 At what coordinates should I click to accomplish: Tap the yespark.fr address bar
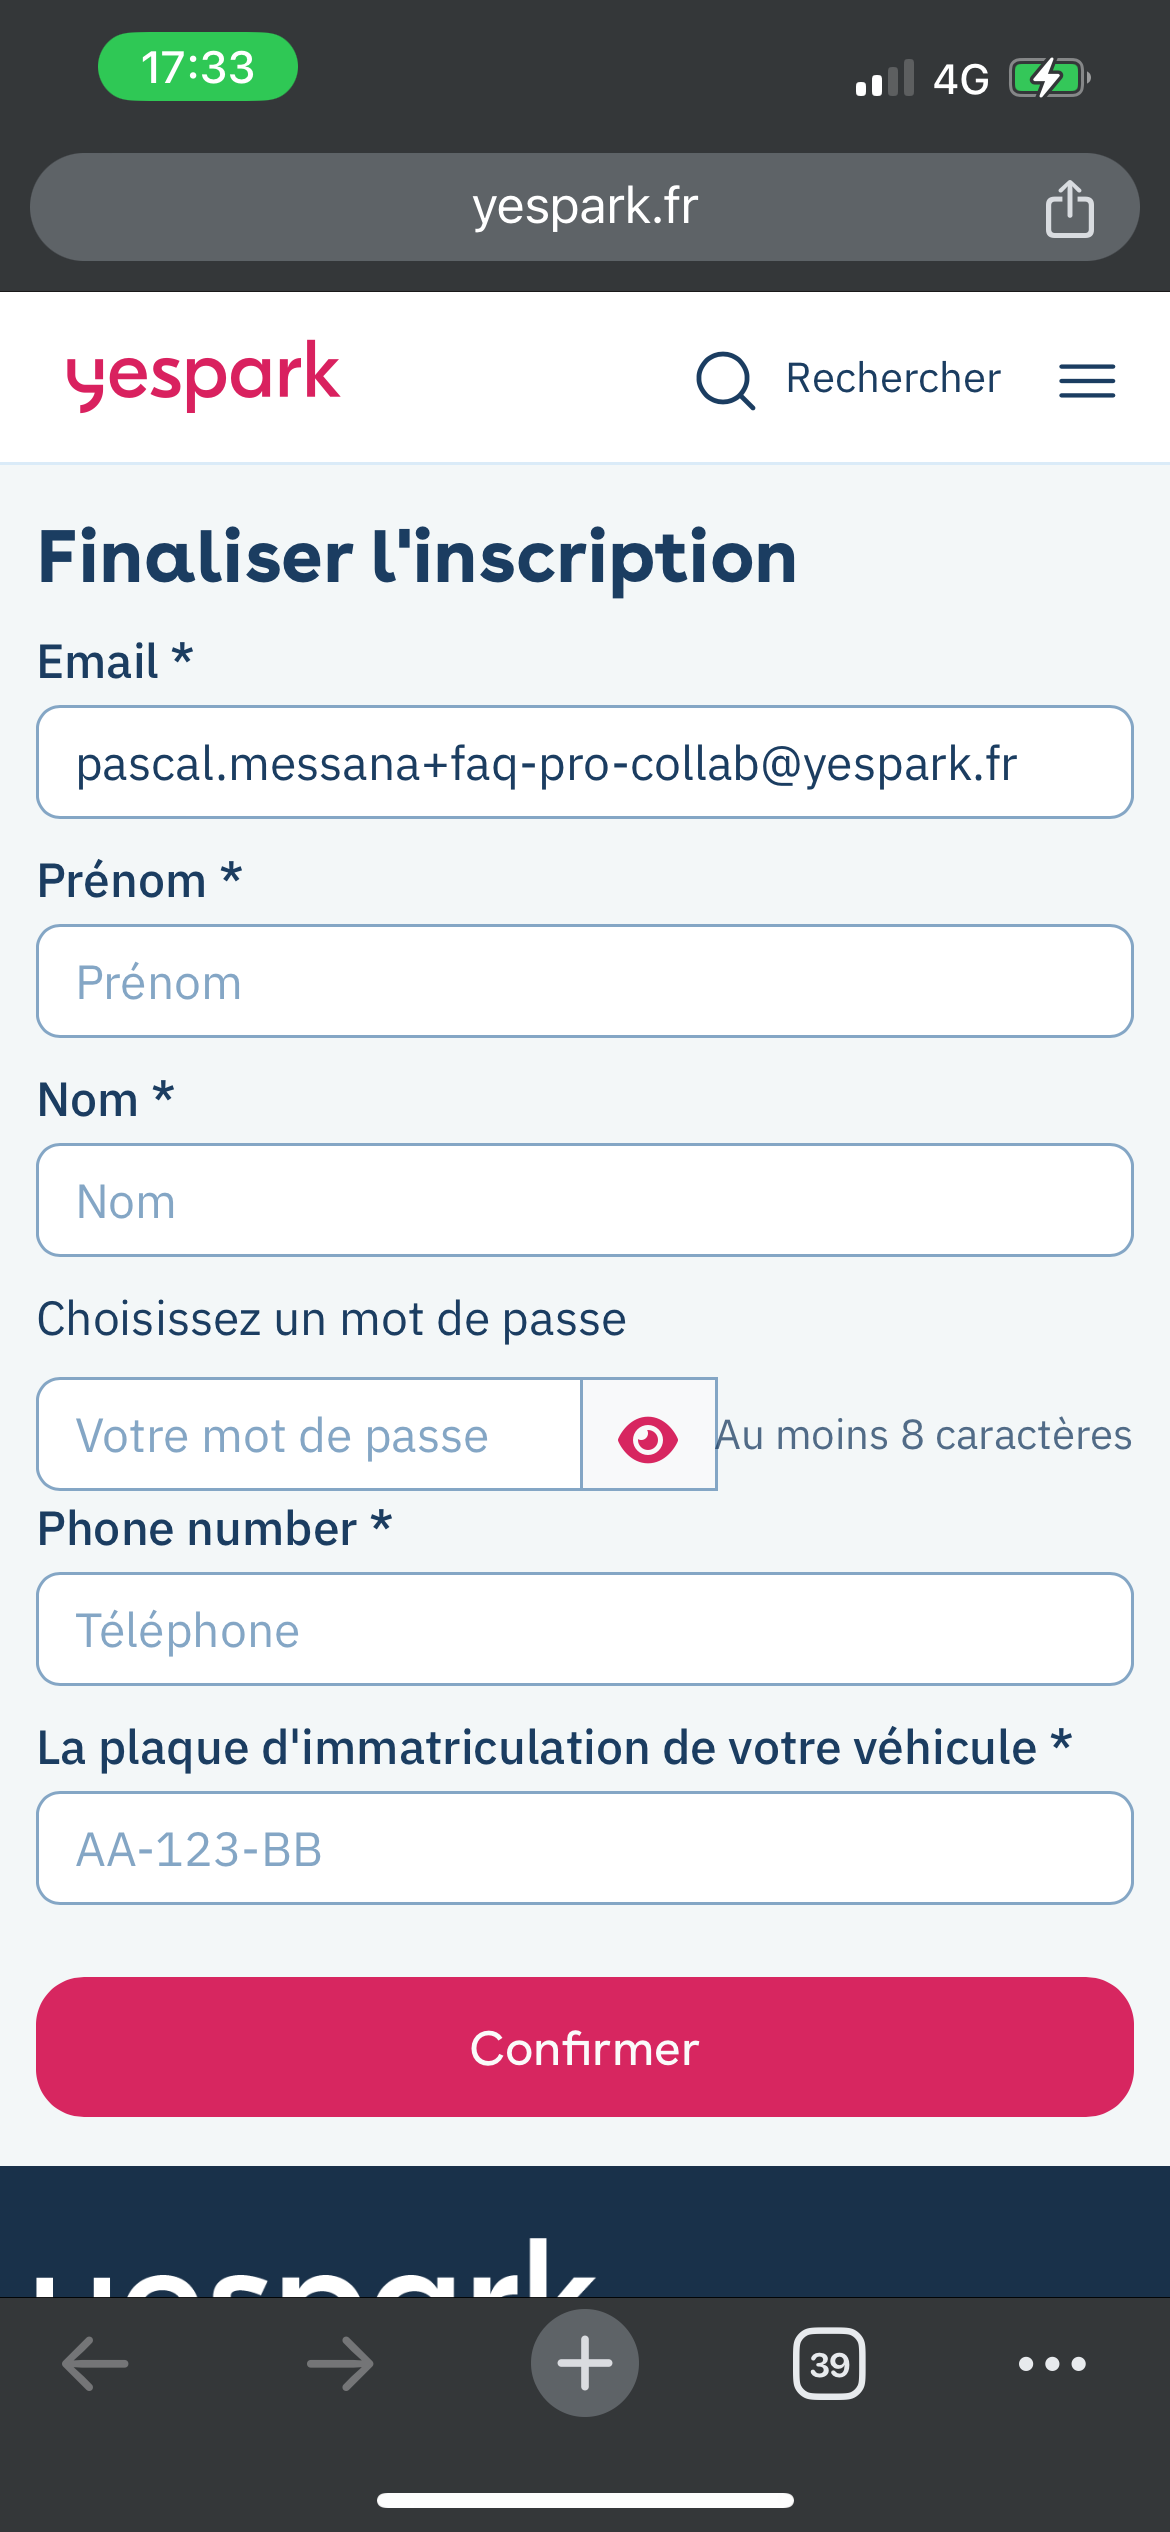click(x=585, y=207)
